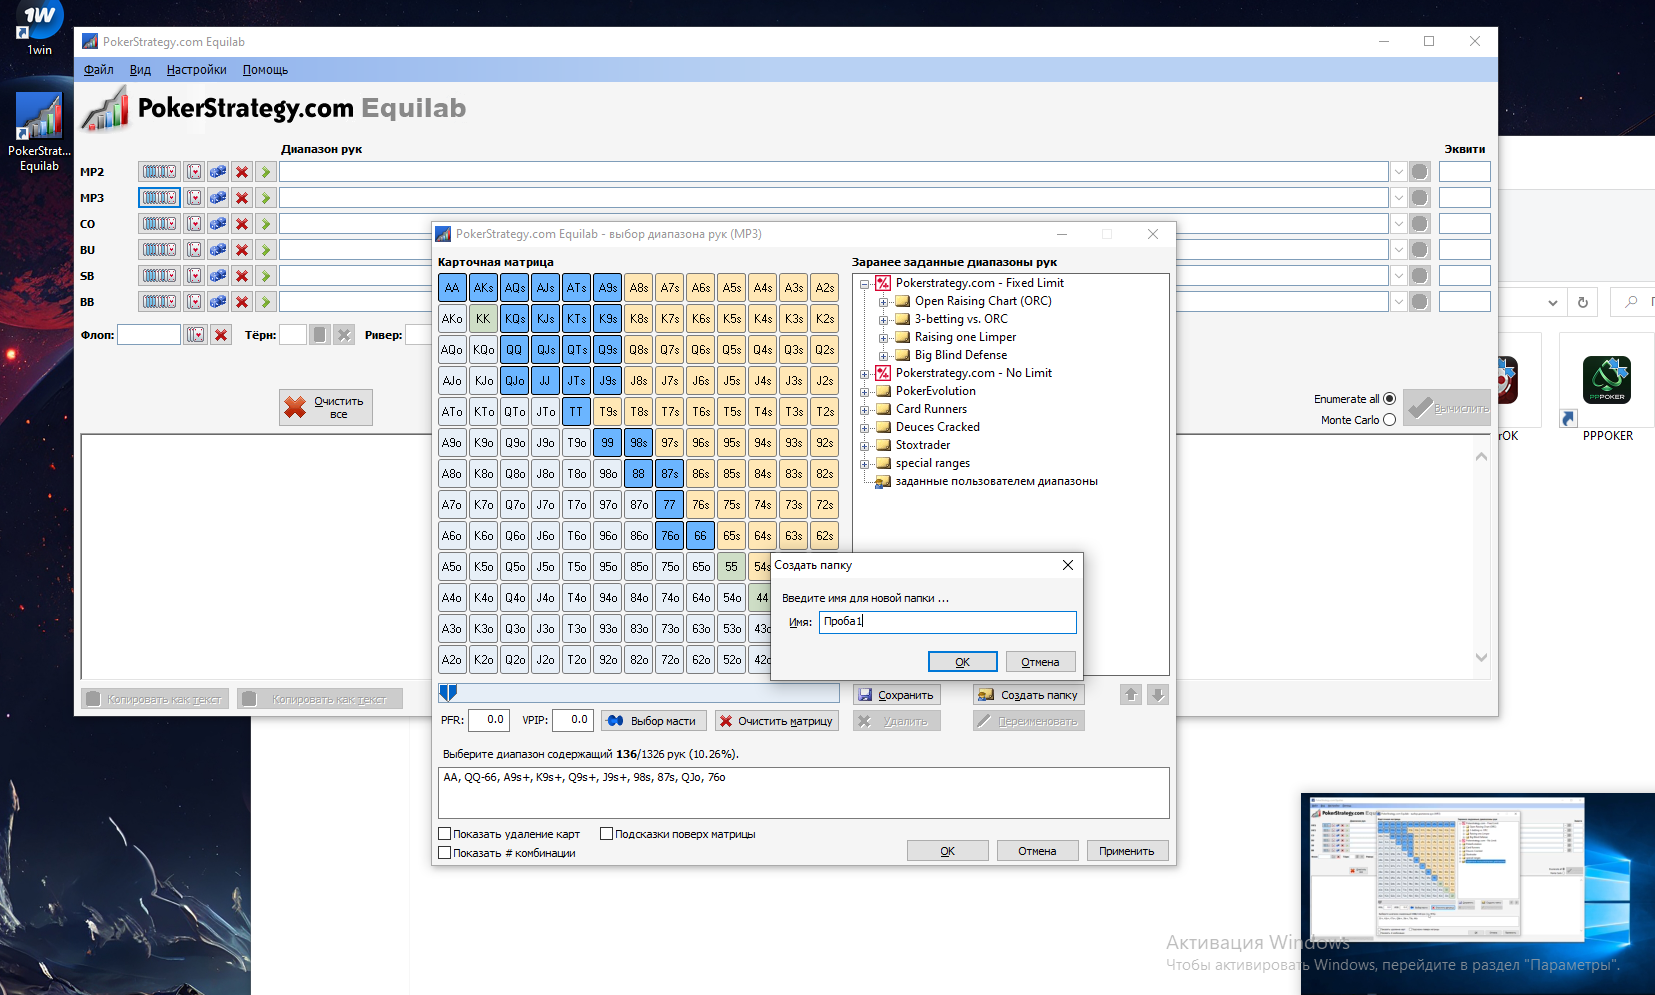The height and width of the screenshot is (995, 1655).
Task: Clear the BU hand range with red X
Action: click(x=242, y=250)
